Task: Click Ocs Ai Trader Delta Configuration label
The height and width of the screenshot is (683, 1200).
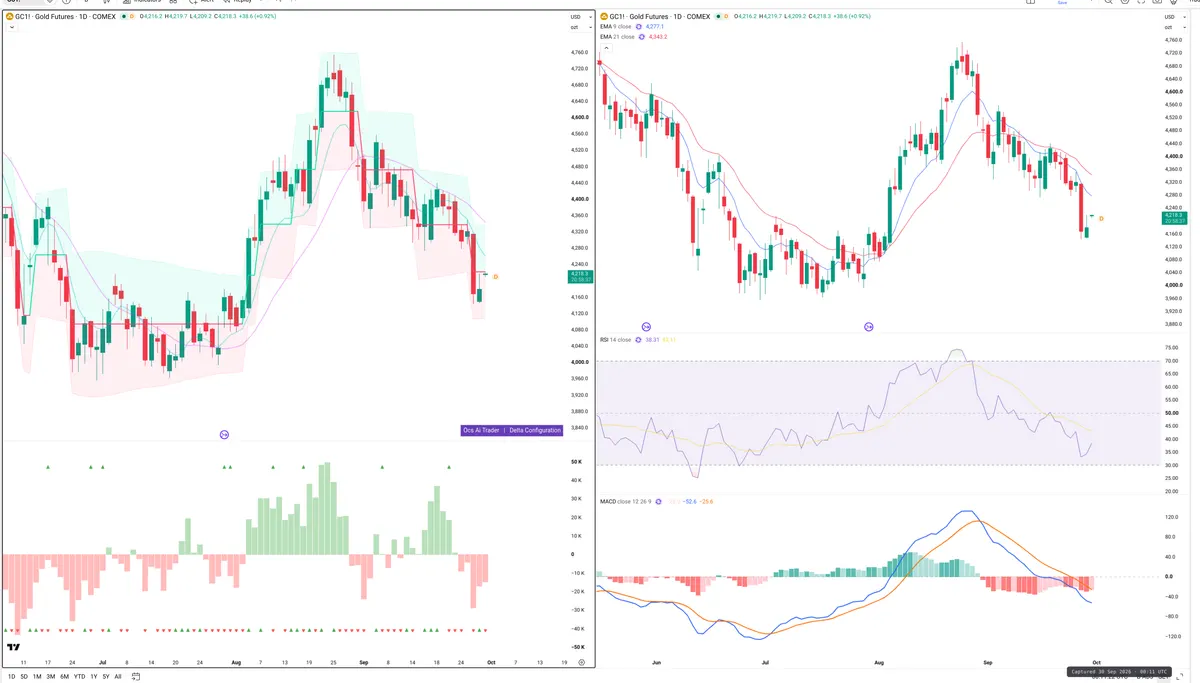Action: tap(512, 430)
